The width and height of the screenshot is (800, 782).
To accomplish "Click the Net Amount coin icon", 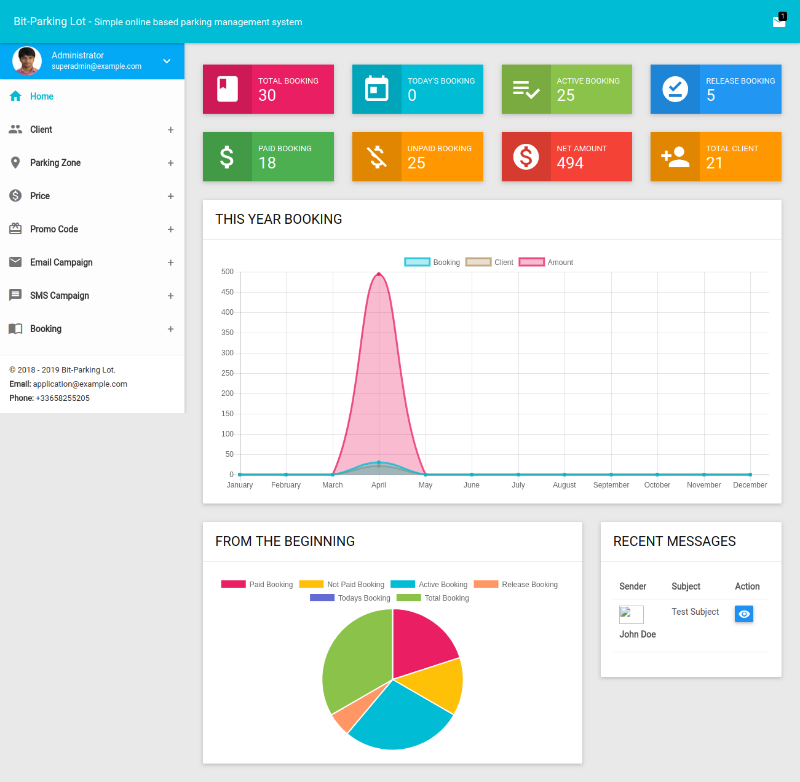I will click(x=526, y=157).
